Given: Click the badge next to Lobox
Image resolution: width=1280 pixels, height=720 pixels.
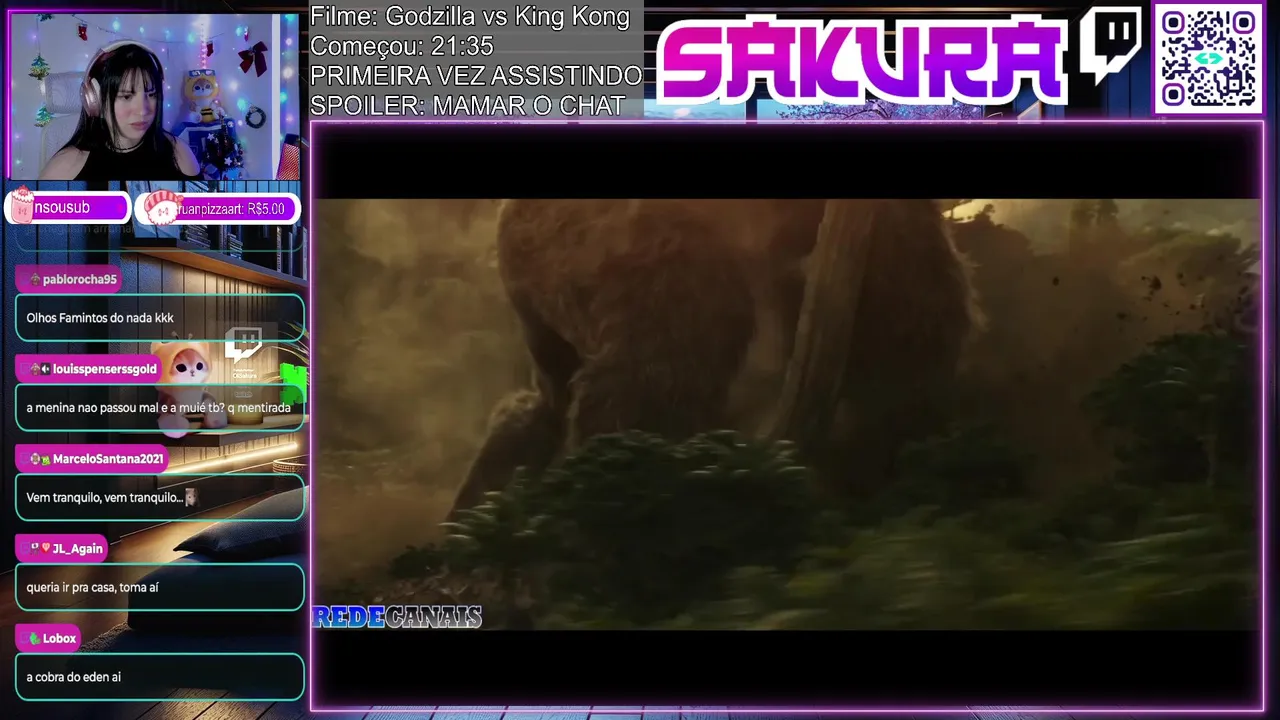Looking at the screenshot, I should (35, 638).
